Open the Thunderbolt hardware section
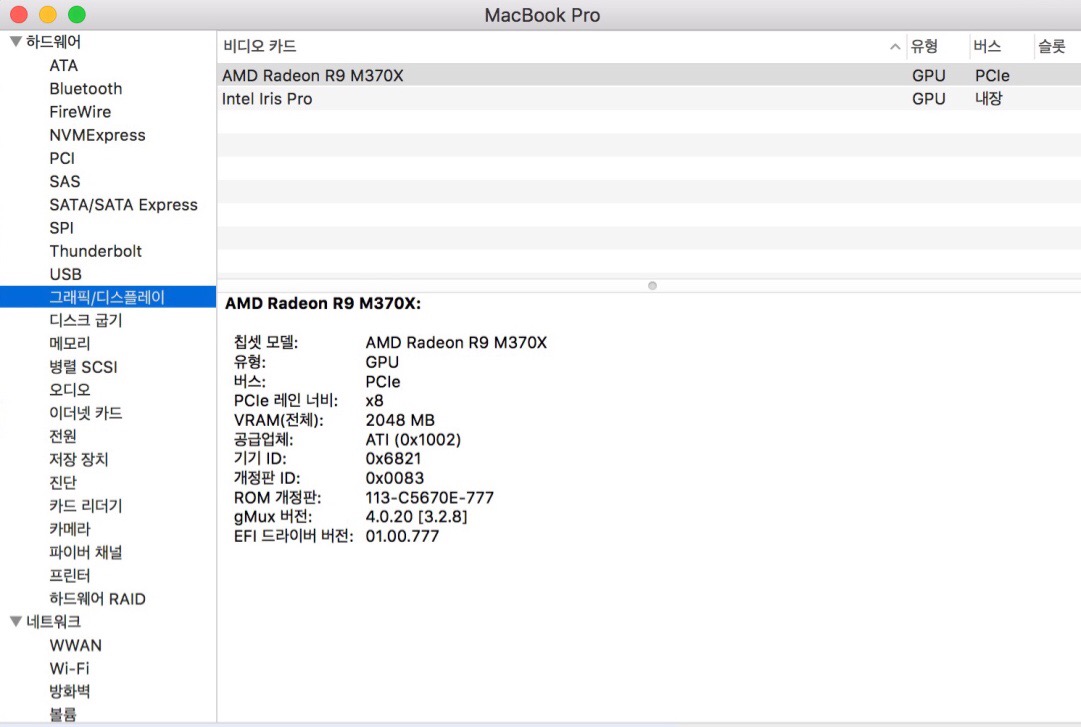 [x=96, y=251]
